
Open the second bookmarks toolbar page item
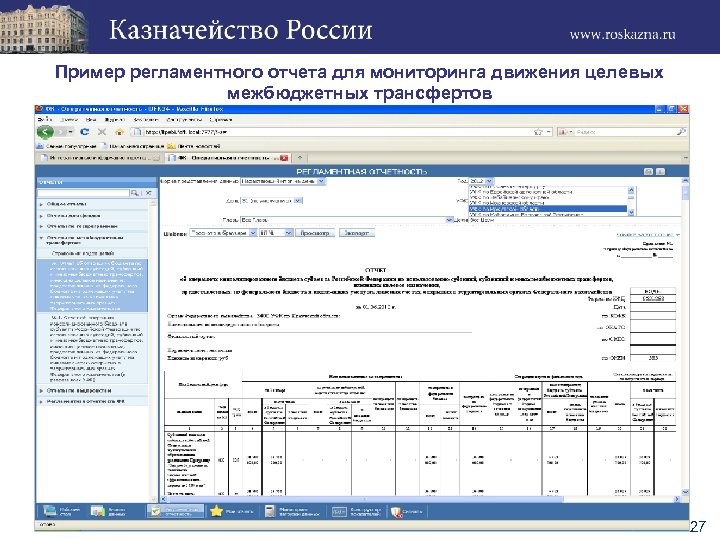pyautogui.click(x=132, y=146)
